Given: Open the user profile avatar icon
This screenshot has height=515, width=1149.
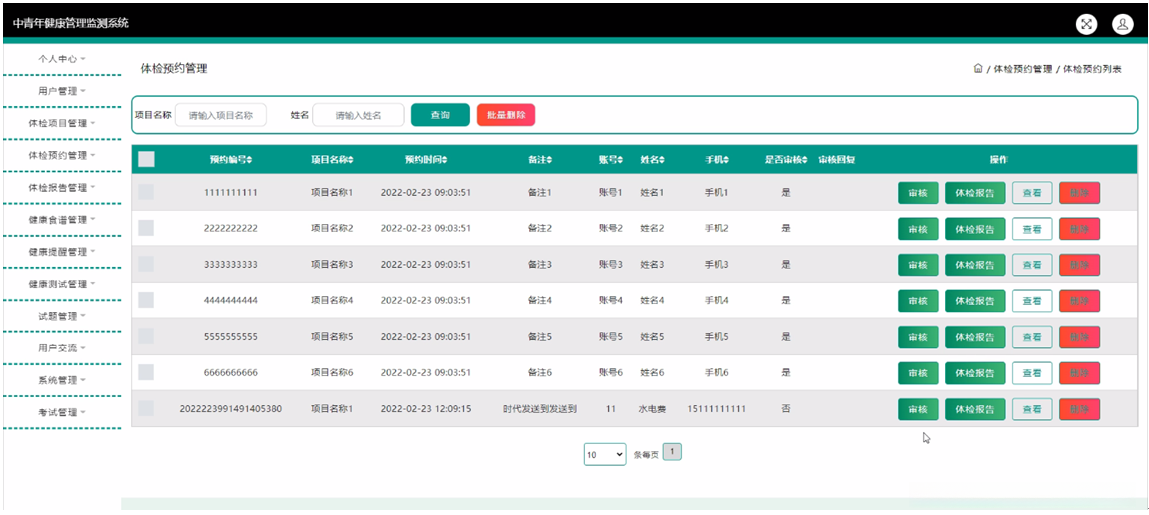Looking at the screenshot, I should [1122, 25].
